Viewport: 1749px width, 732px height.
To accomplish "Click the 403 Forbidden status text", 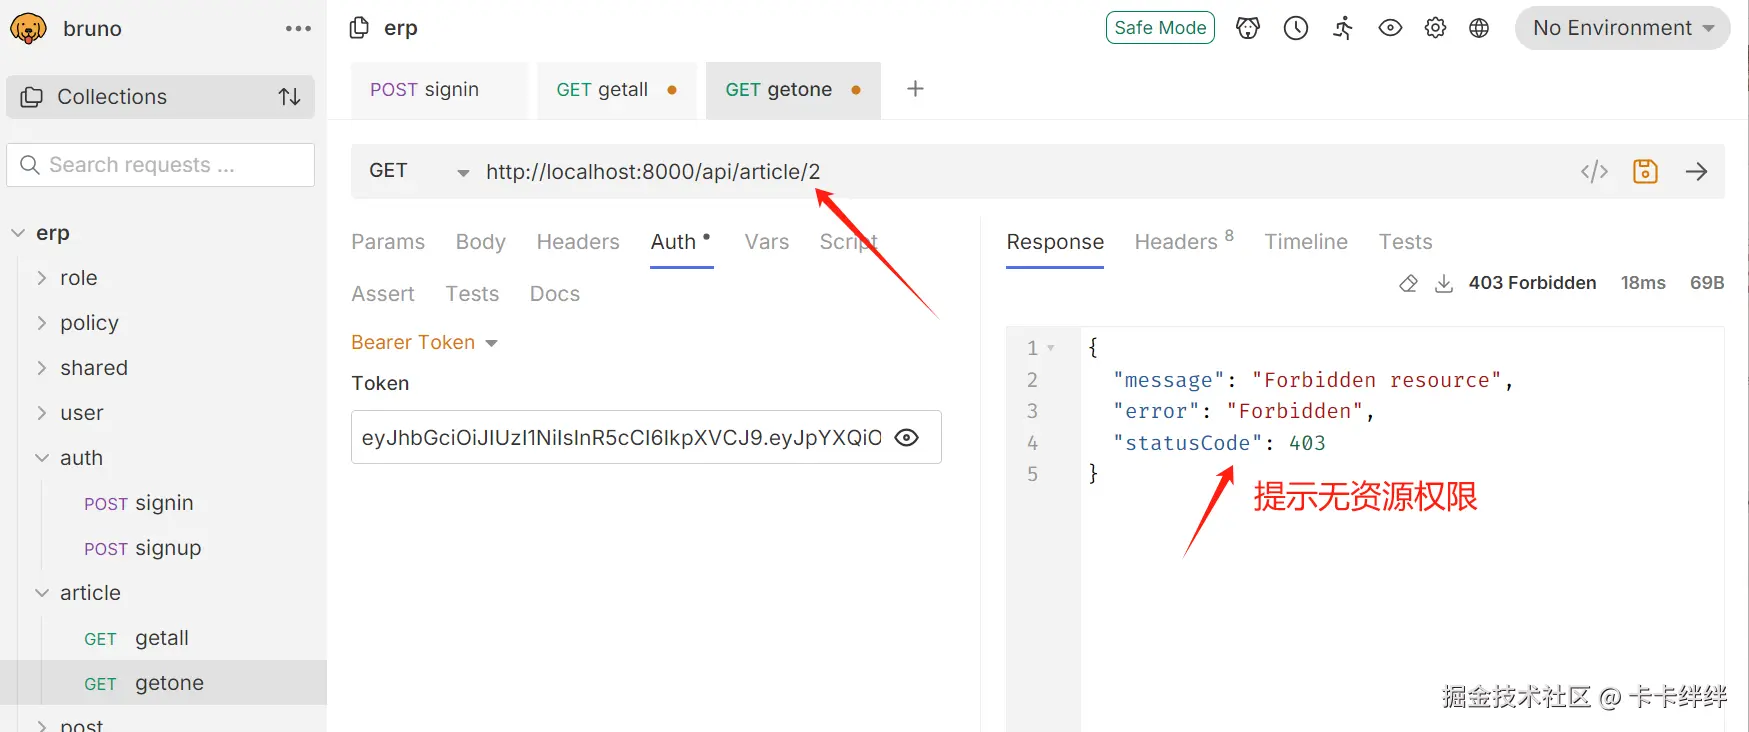I will 1532,284.
